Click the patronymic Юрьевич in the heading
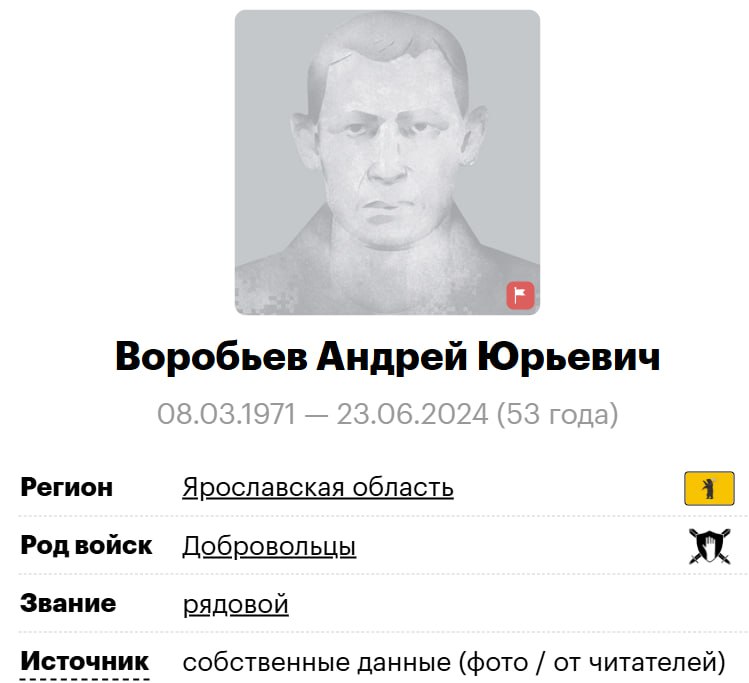Image resolution: width=749 pixels, height=683 pixels. 568,357
